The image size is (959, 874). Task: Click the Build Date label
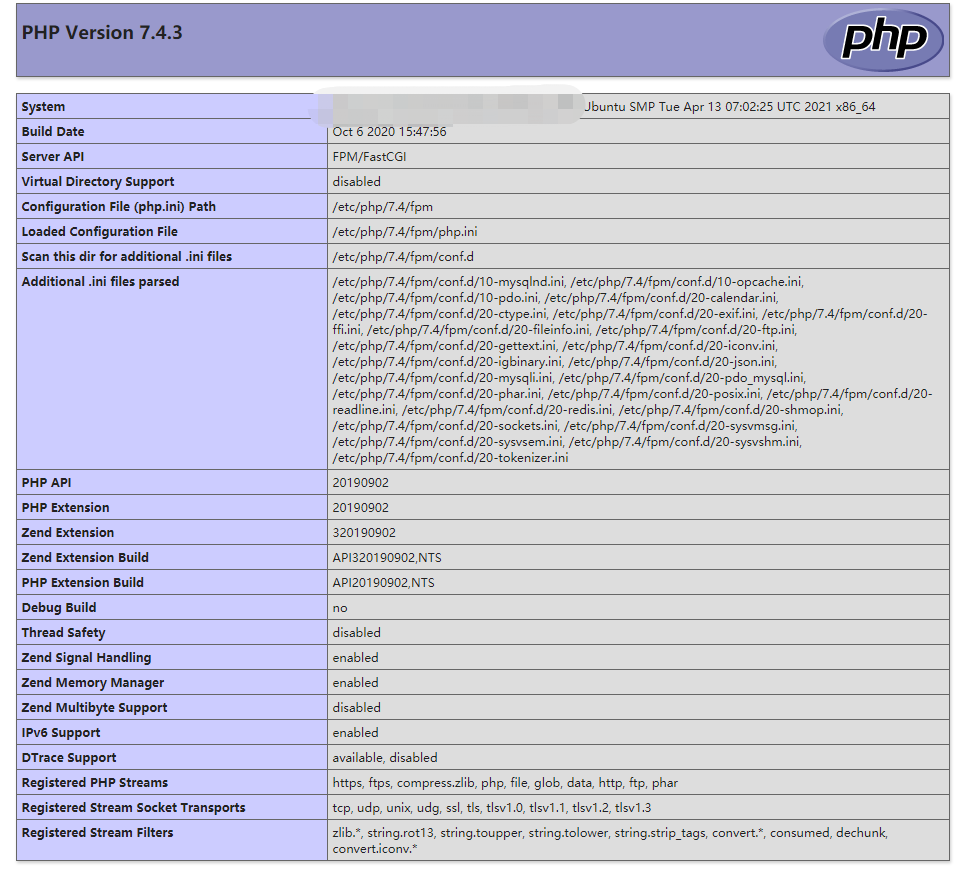pos(53,131)
